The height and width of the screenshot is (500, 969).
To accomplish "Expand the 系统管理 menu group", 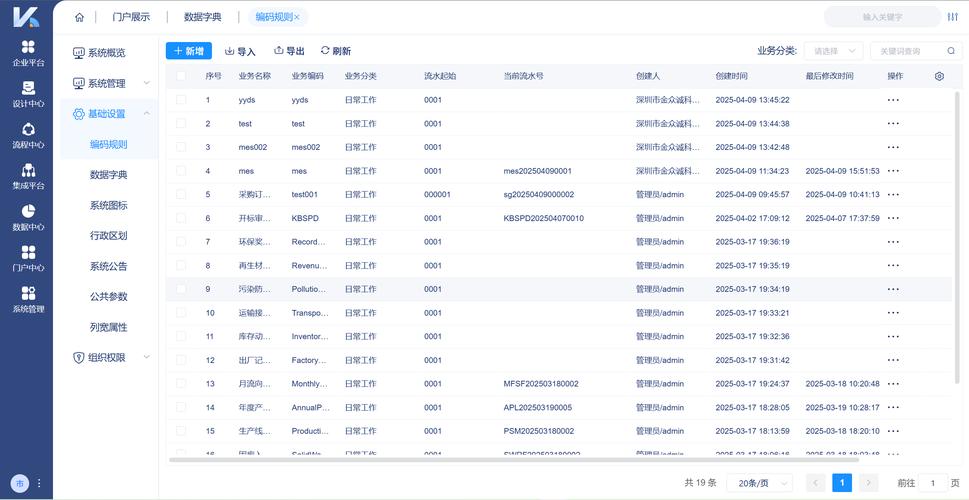I will point(109,83).
